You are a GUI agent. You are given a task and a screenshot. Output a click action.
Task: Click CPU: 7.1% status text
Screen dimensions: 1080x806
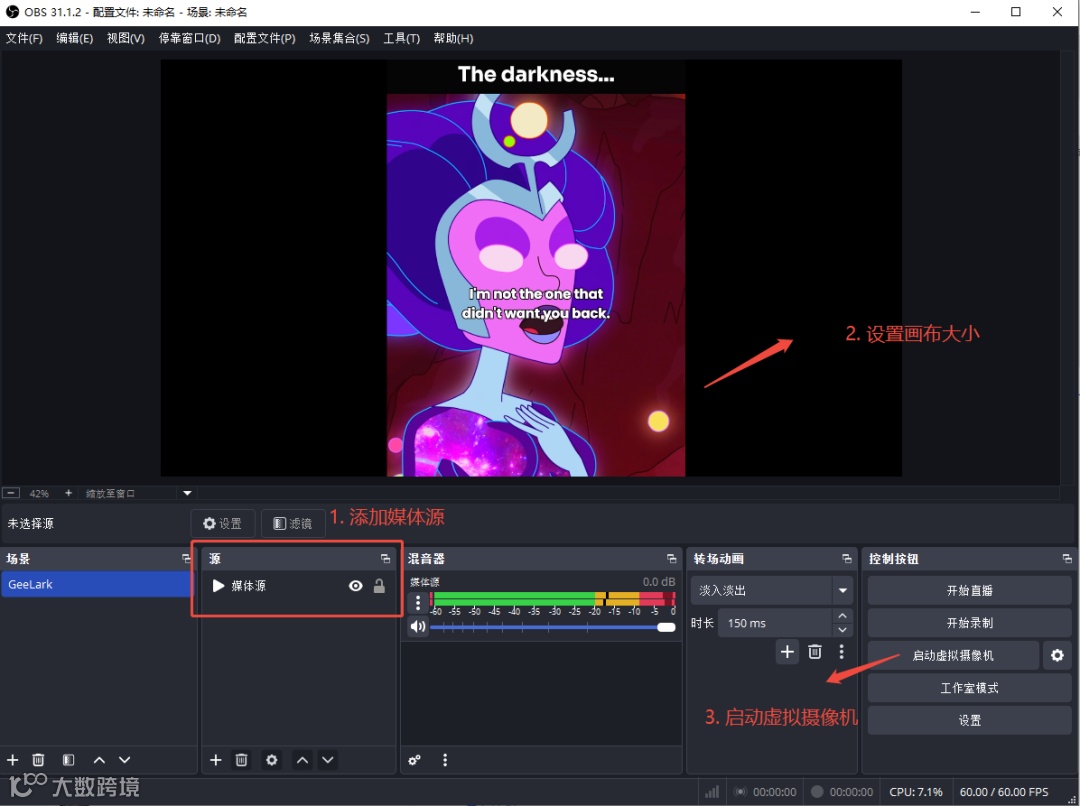pos(915,792)
